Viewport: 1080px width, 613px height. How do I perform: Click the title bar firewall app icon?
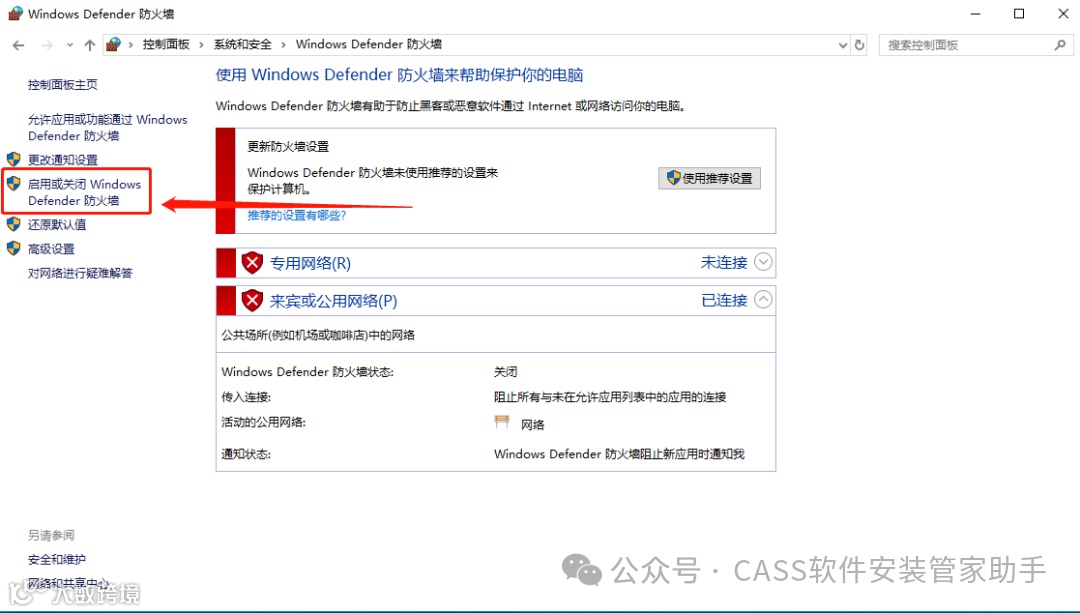click(15, 13)
